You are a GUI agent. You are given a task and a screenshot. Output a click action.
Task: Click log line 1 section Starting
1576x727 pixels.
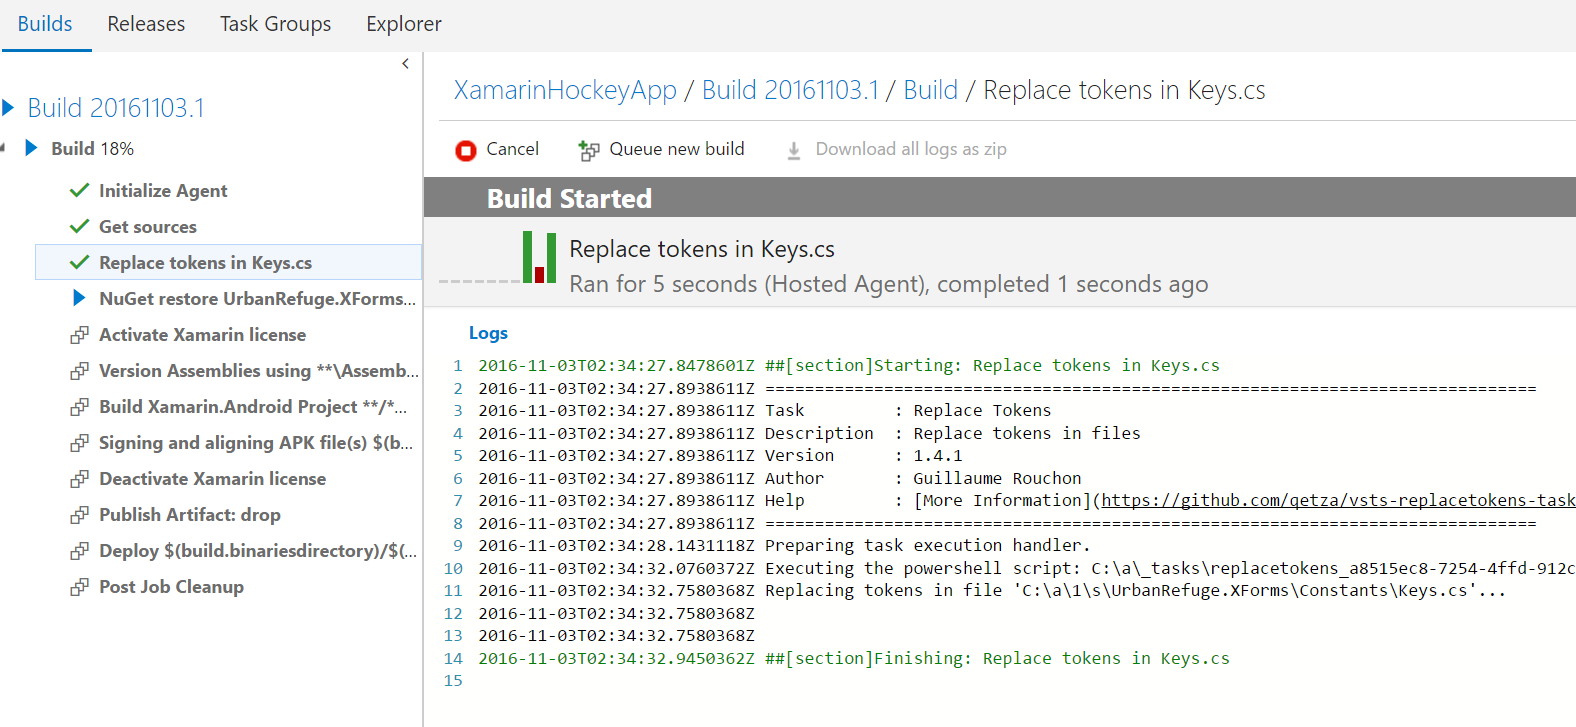(x=848, y=366)
